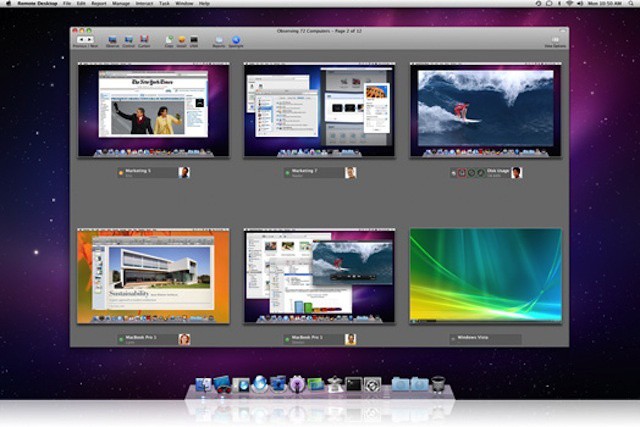Image resolution: width=640 pixels, height=427 pixels.
Task: Open the Reports toolbar icon
Action: tap(218, 40)
